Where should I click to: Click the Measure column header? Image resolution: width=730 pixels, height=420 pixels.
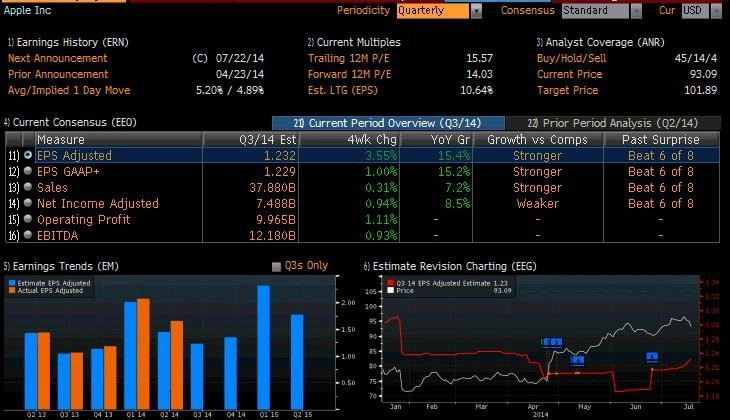[119, 140]
